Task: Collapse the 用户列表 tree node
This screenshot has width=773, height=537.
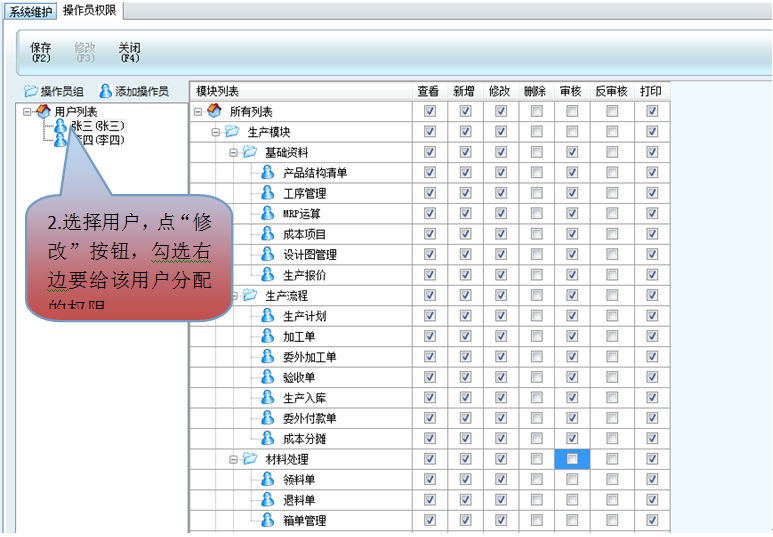Action: point(27,111)
